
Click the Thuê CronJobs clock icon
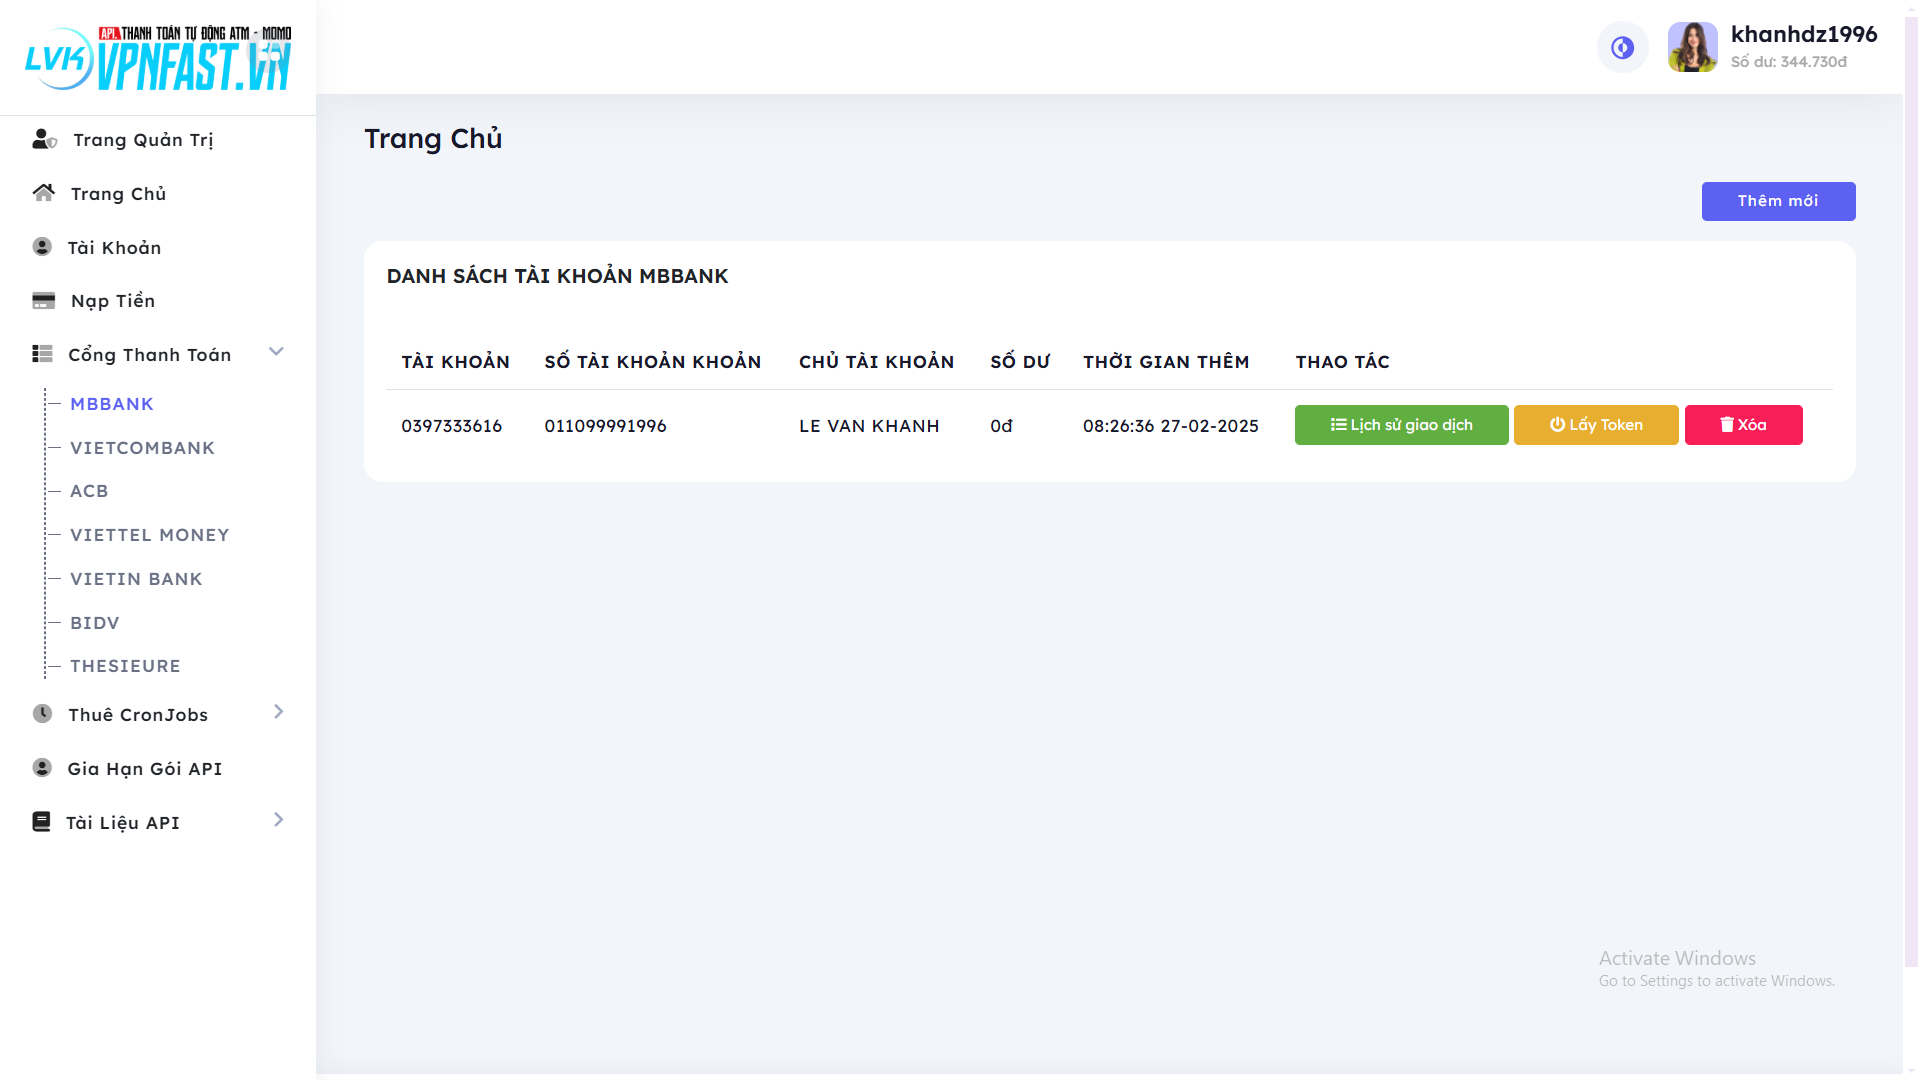[42, 714]
